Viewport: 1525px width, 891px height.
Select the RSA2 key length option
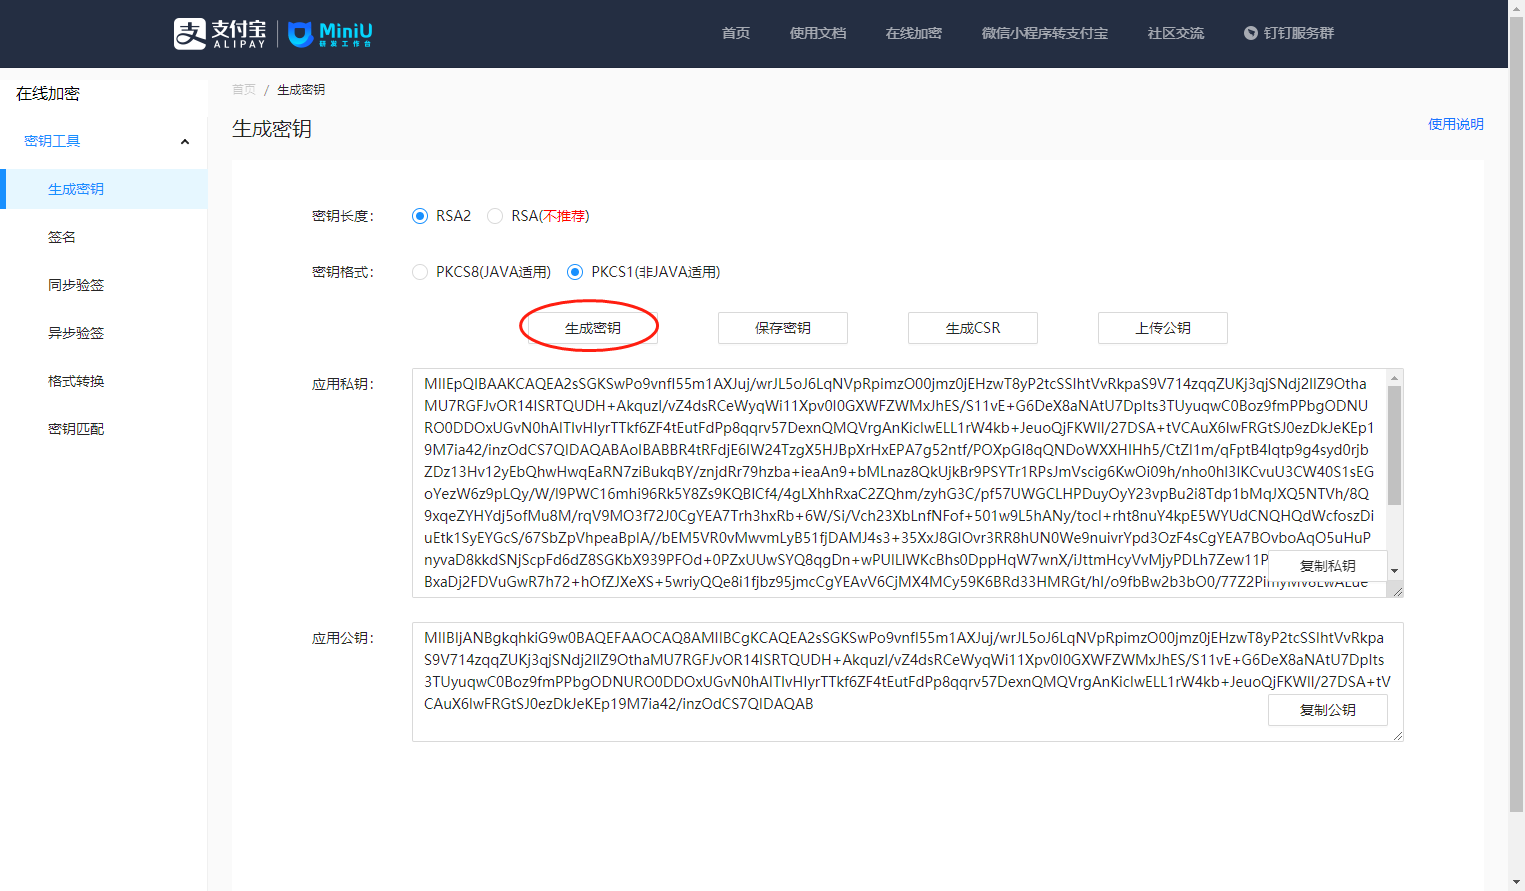[420, 216]
